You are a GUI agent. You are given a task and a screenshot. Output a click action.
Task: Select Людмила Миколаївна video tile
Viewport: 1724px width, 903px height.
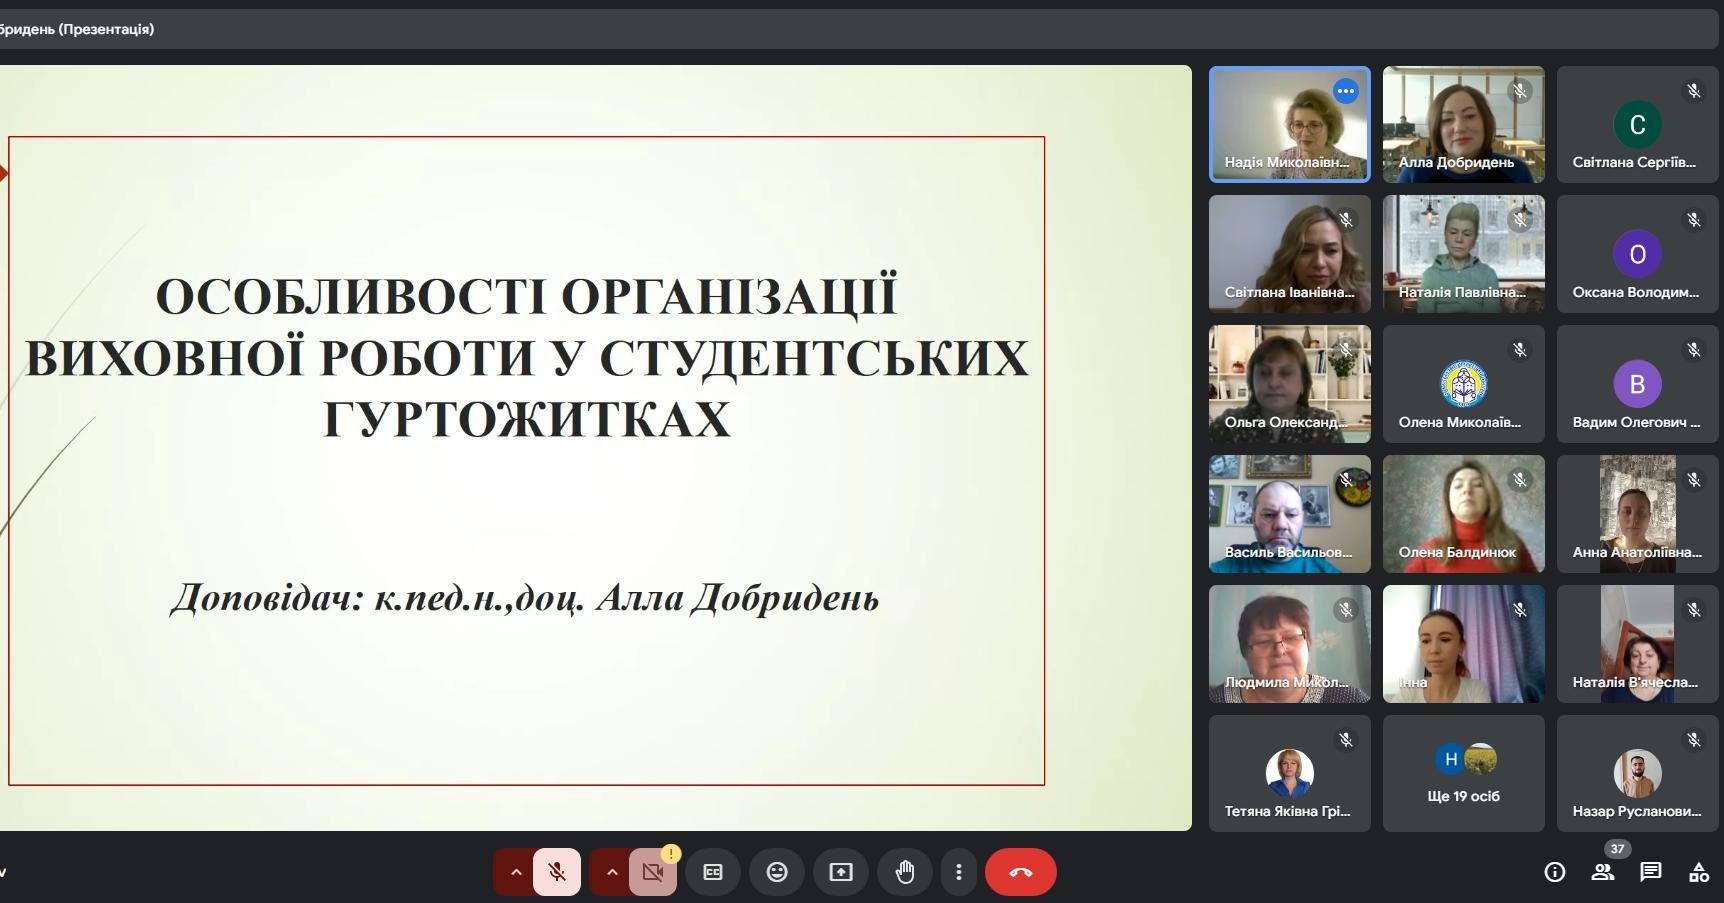point(1290,644)
